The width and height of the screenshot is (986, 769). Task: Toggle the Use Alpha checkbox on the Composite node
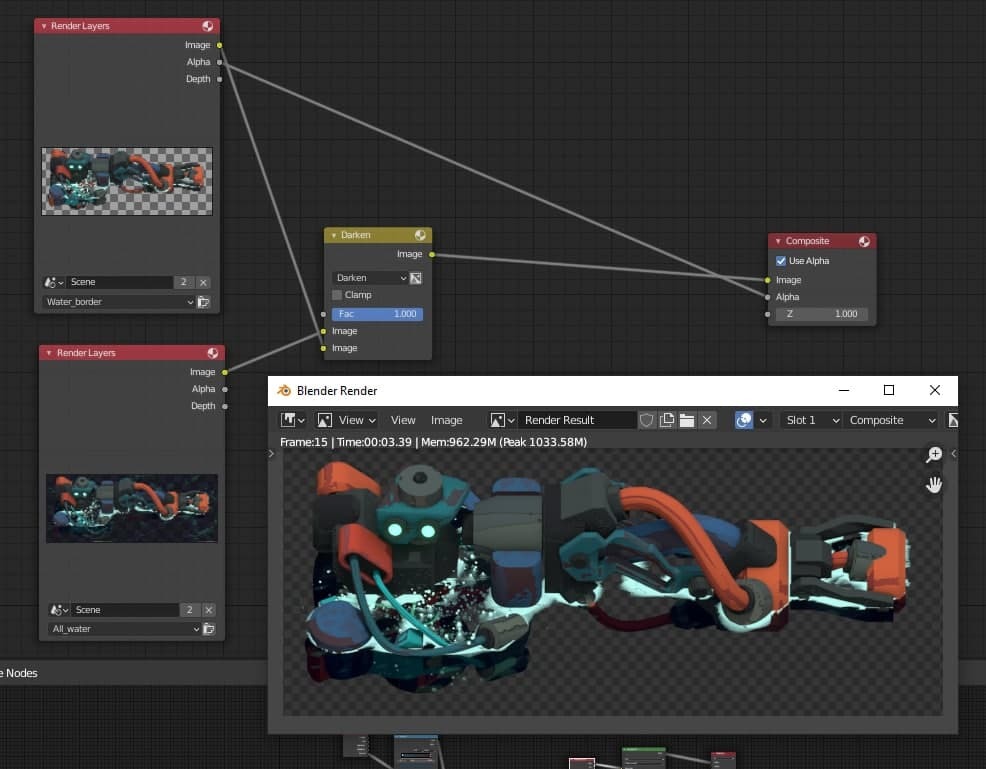click(780, 260)
